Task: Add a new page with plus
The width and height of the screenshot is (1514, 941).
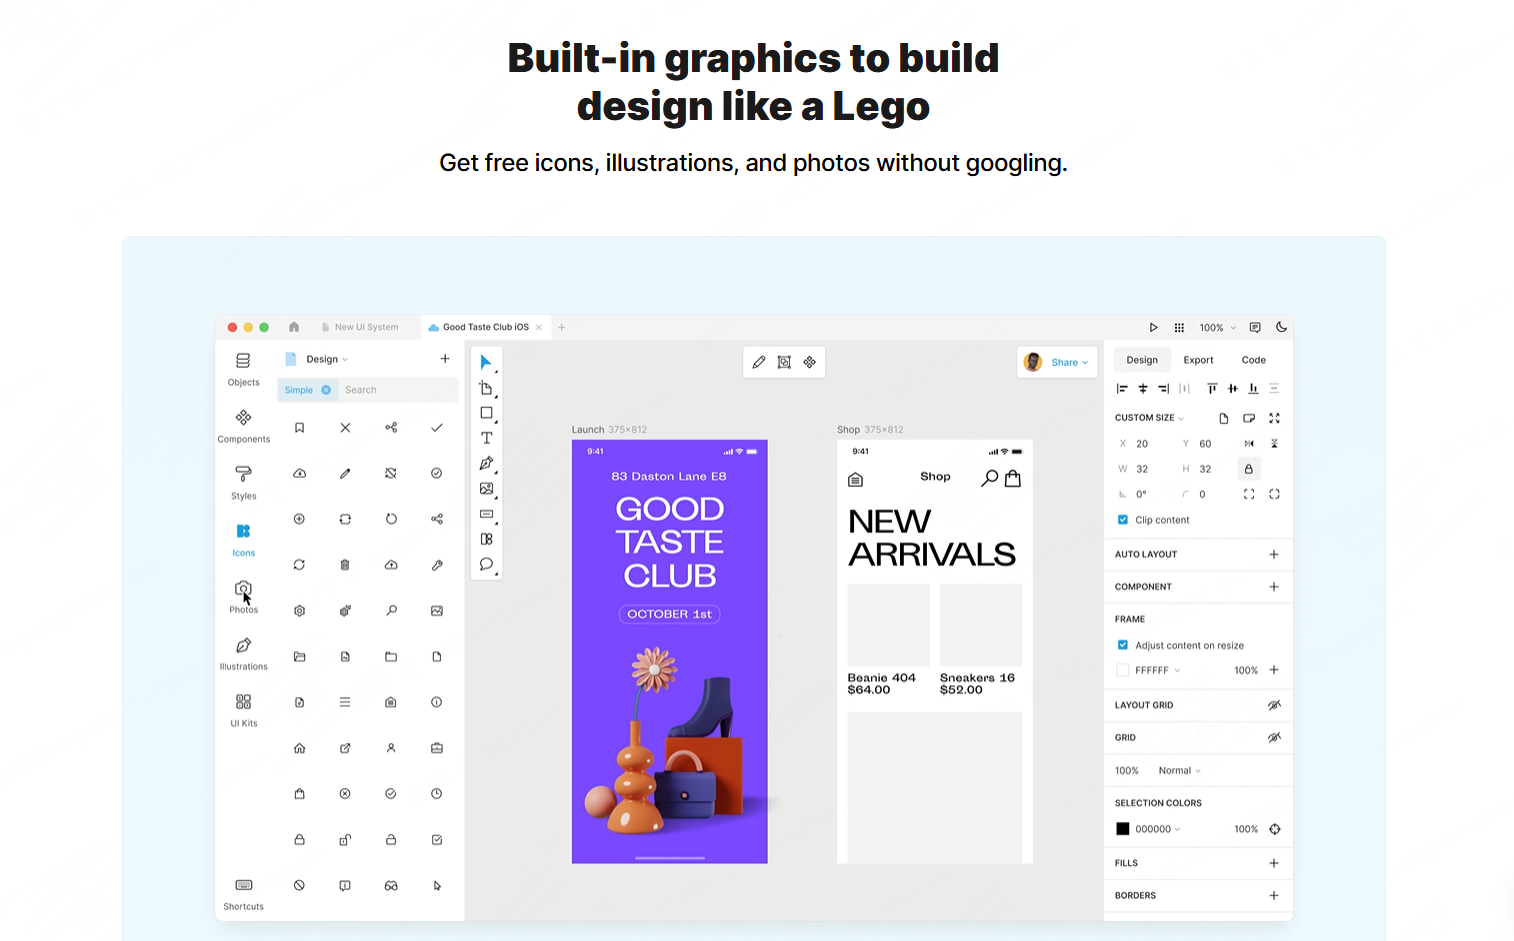Action: 445,359
